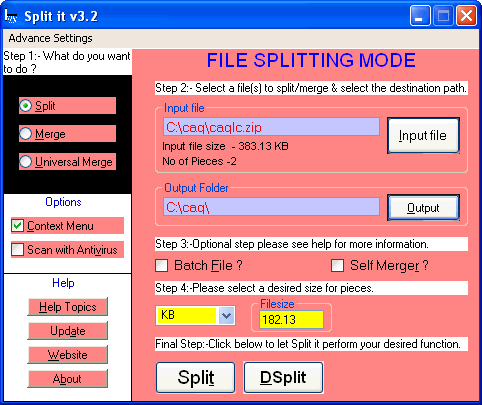Start splitting with the Split button
Viewport: 482px width, 405px height.
(x=196, y=378)
